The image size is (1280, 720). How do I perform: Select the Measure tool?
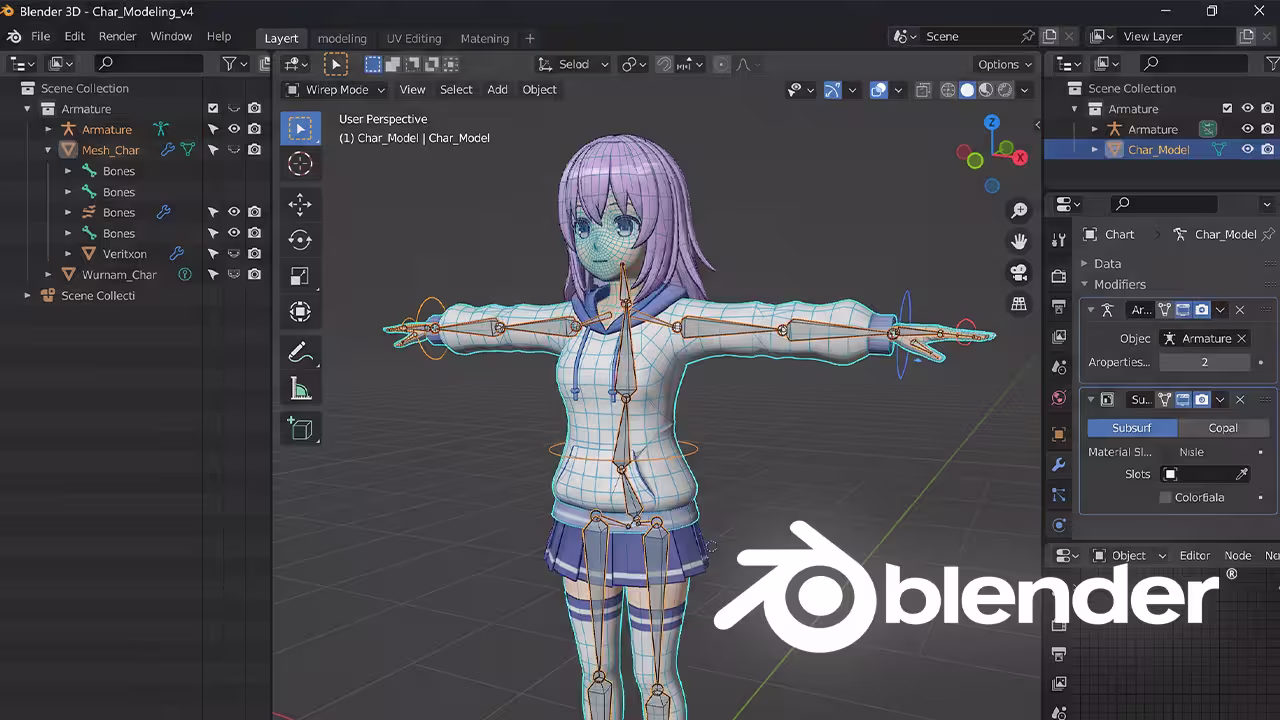coord(300,388)
